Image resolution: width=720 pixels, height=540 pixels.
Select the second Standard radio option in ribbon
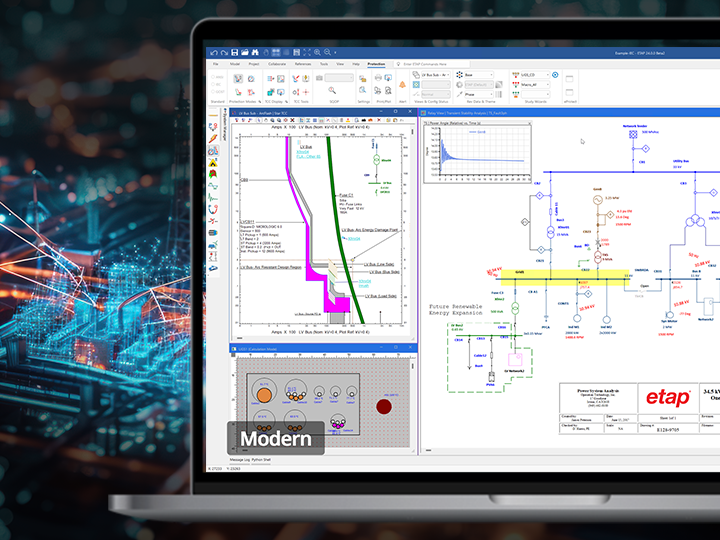point(213,83)
